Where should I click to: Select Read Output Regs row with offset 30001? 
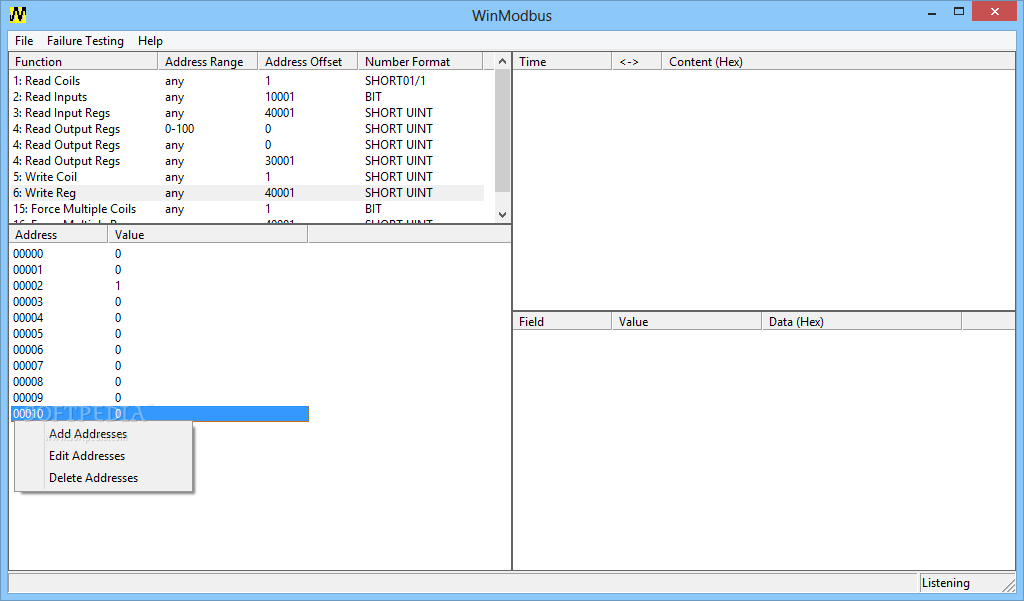[248, 161]
